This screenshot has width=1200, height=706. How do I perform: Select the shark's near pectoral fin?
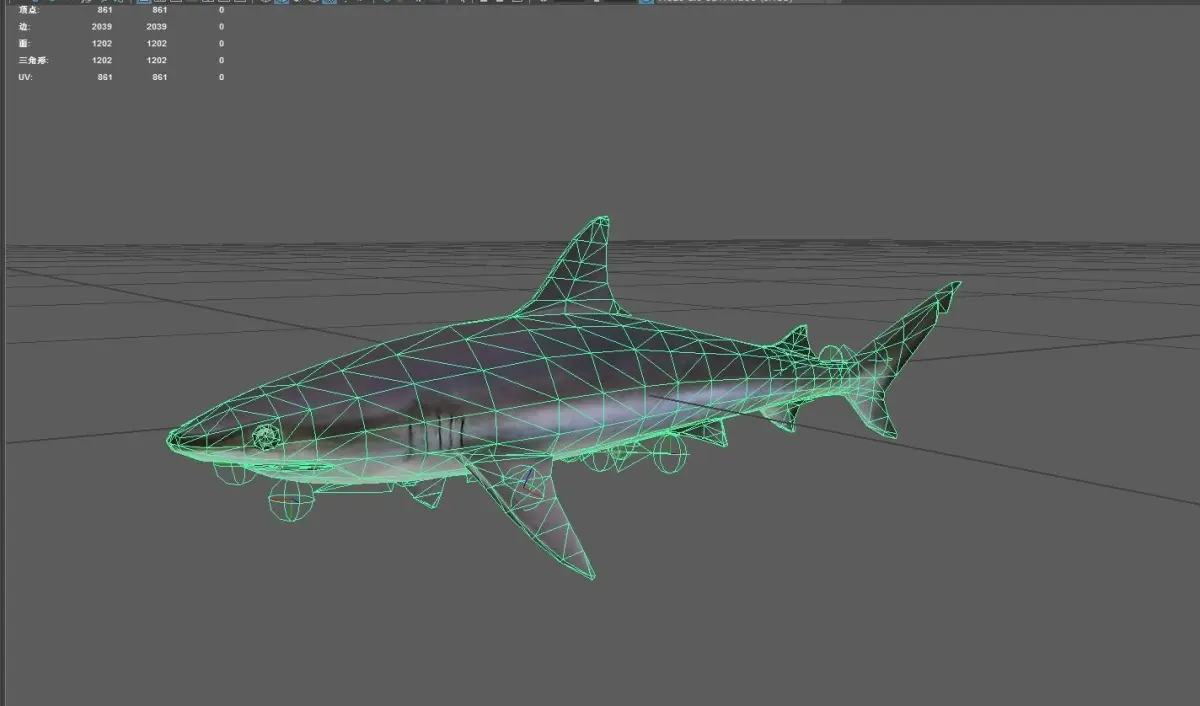(540, 516)
